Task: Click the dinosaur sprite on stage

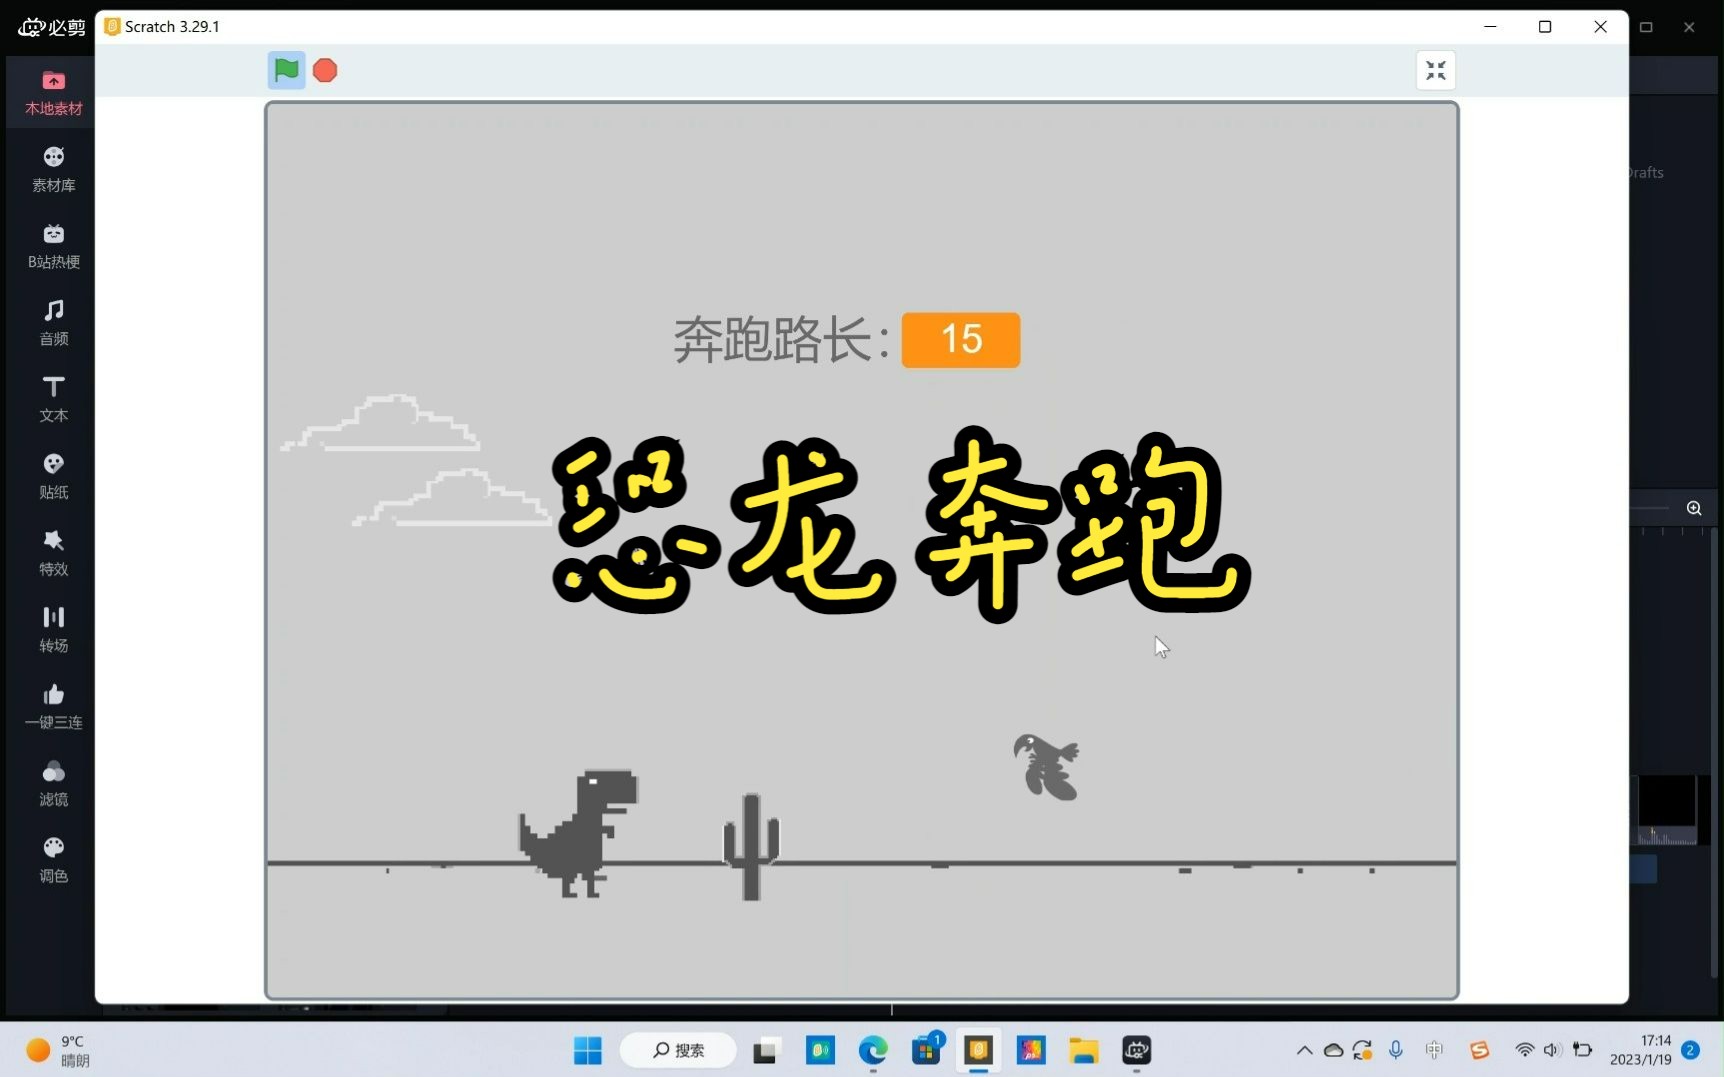Action: coord(578,832)
